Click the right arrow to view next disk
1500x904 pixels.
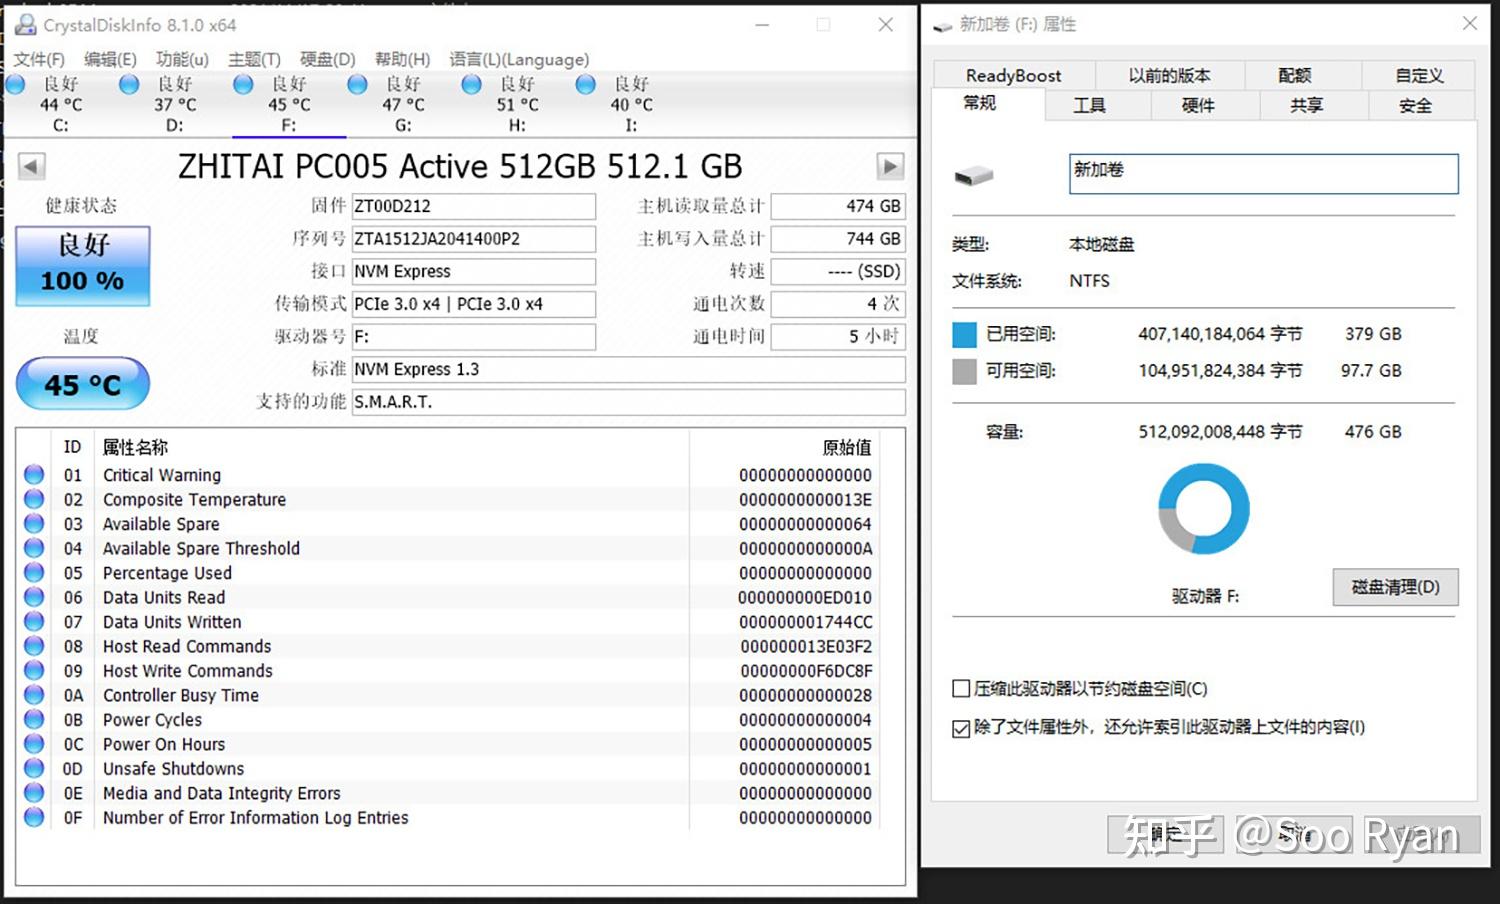pos(888,166)
